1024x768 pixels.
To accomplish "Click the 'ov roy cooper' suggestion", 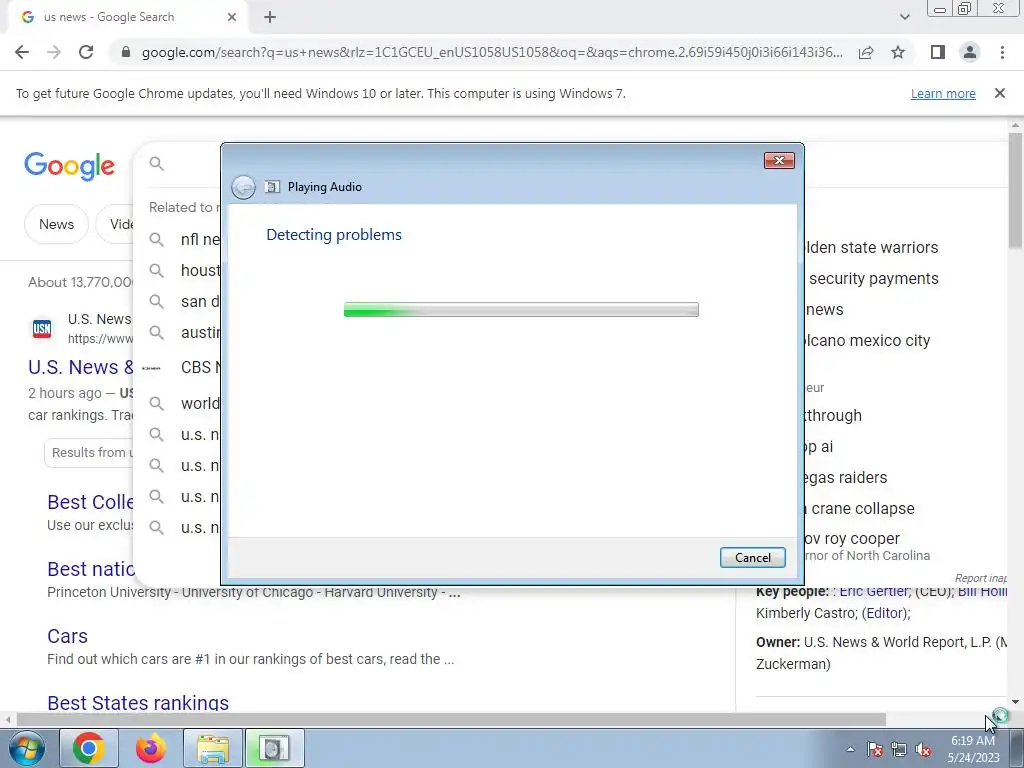I will (x=852, y=539).
